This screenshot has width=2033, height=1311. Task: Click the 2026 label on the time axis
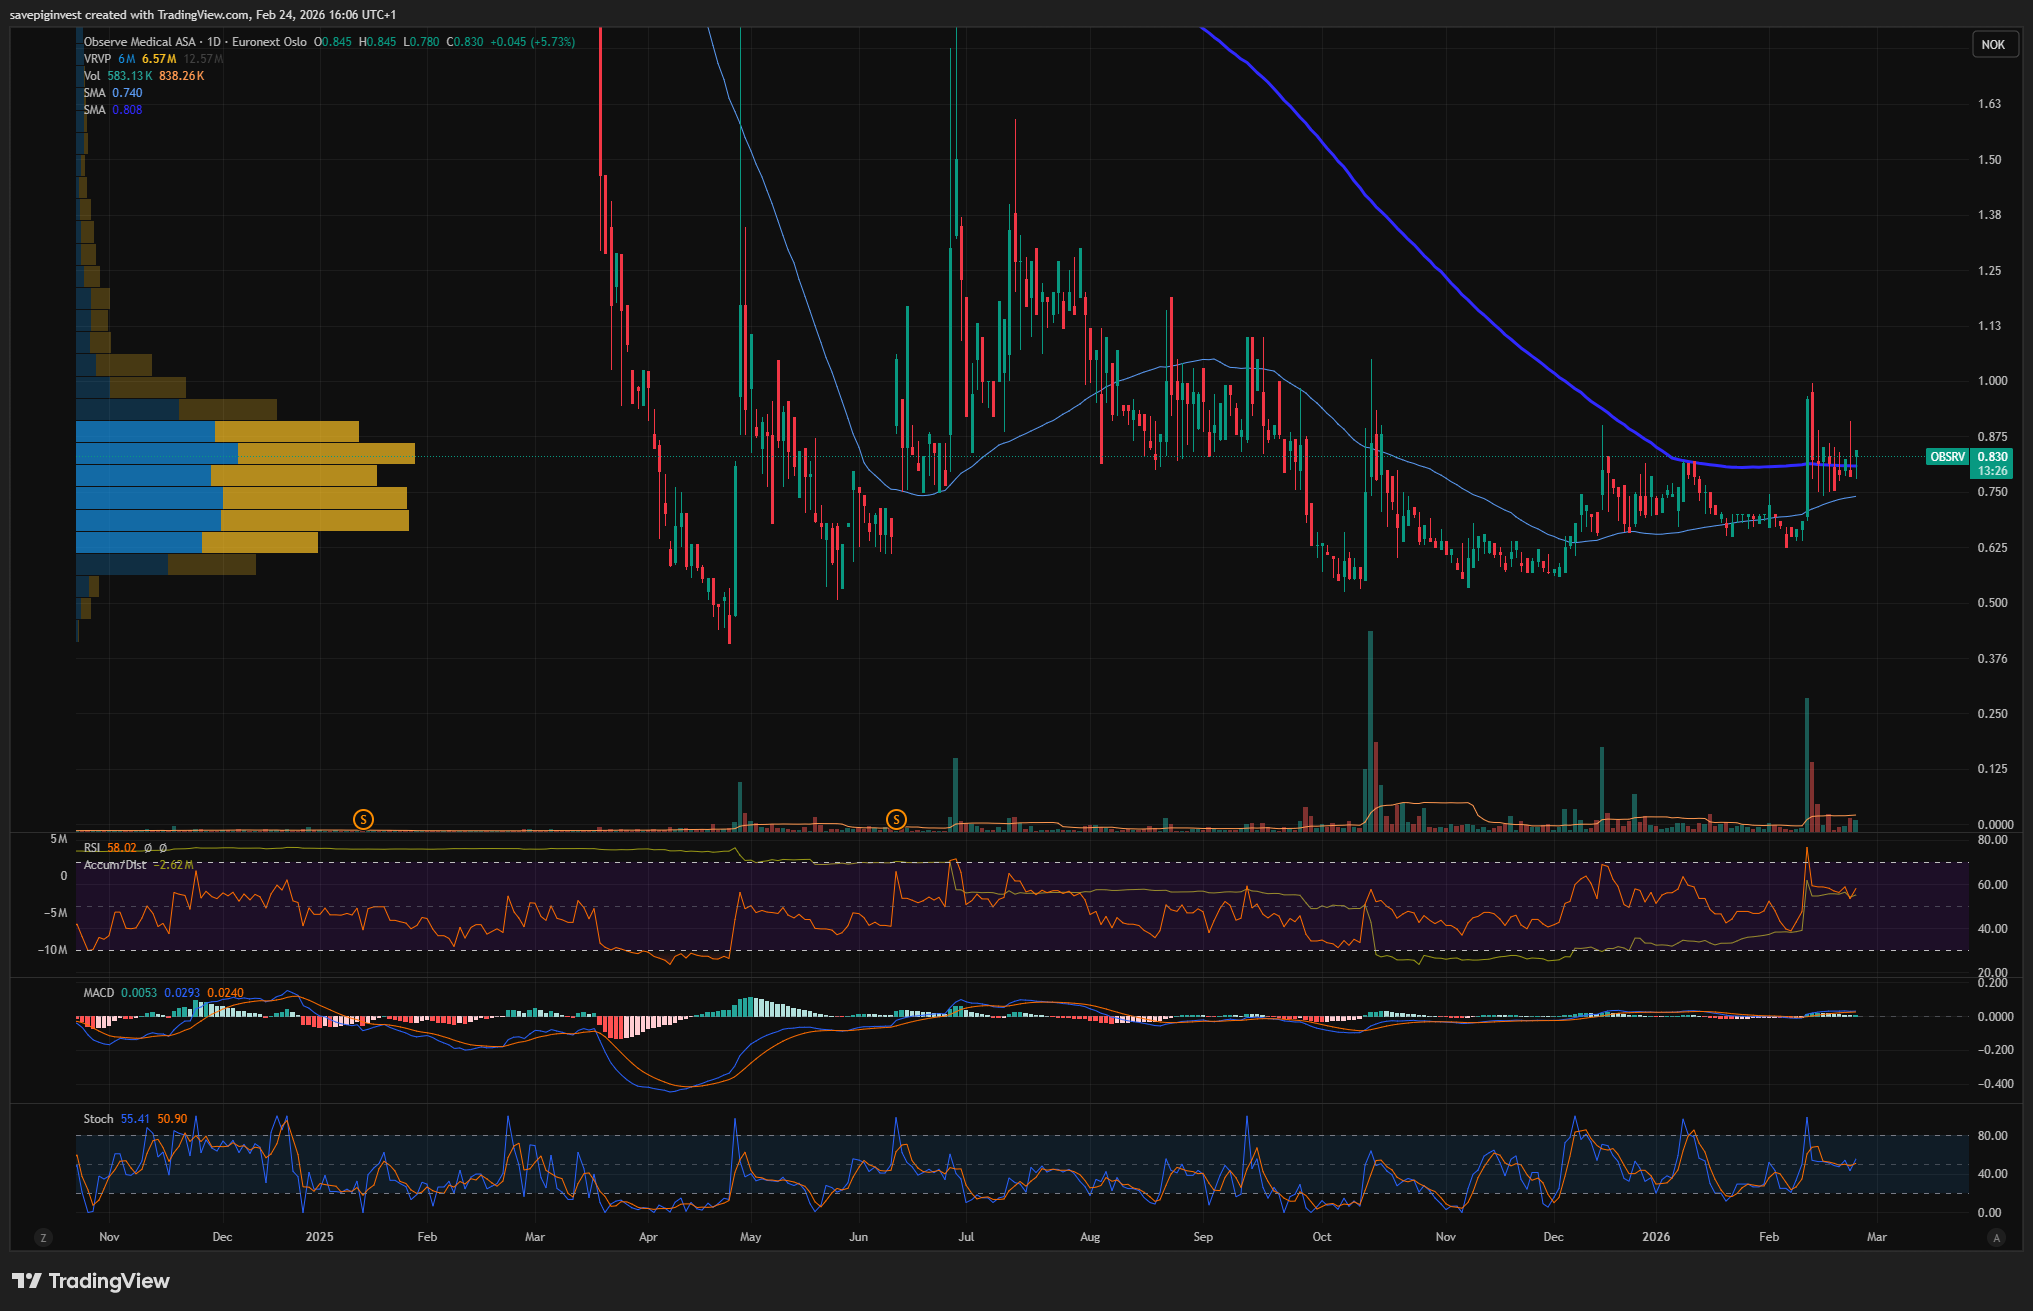(x=1655, y=1237)
